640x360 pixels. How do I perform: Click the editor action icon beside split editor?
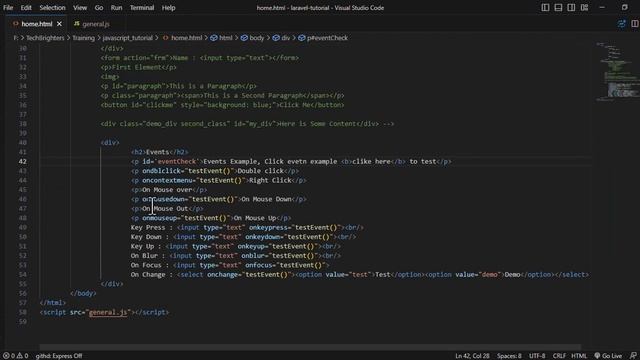point(621,24)
